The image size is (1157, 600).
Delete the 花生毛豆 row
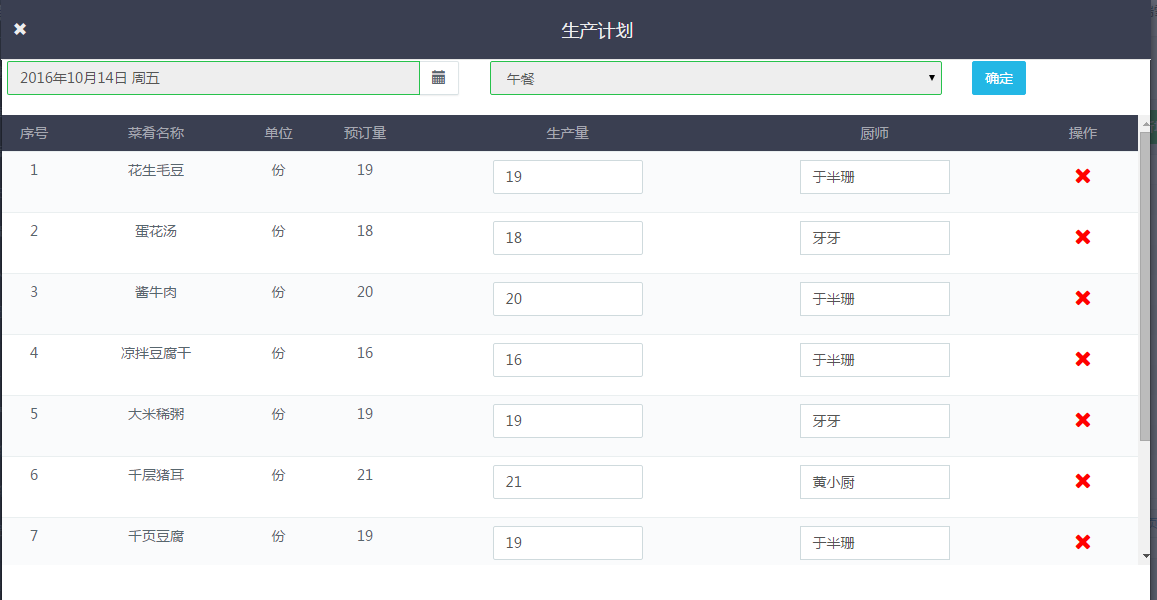point(1082,177)
